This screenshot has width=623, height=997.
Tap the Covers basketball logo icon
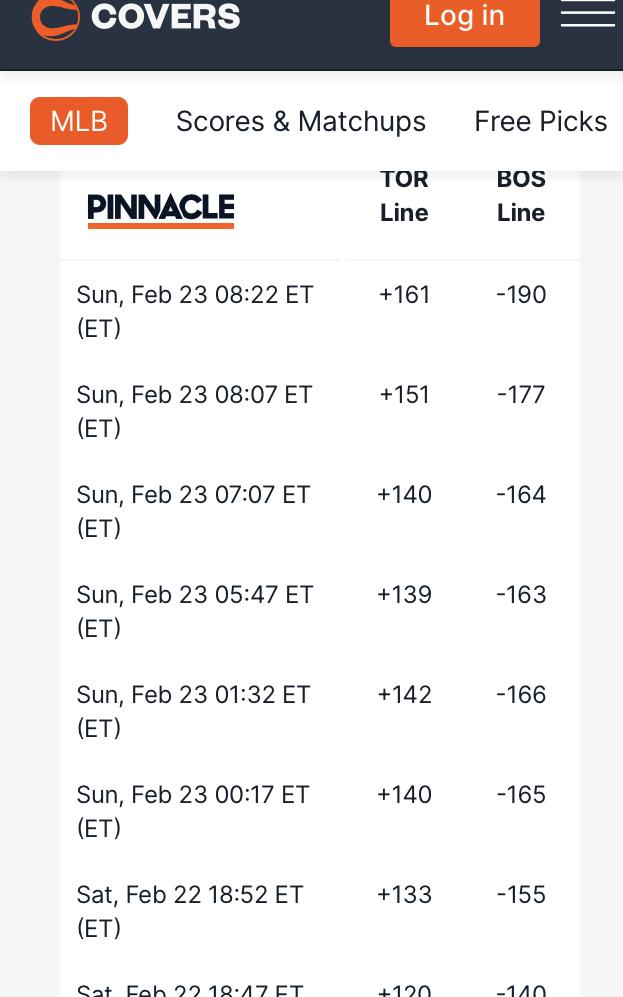tap(56, 19)
